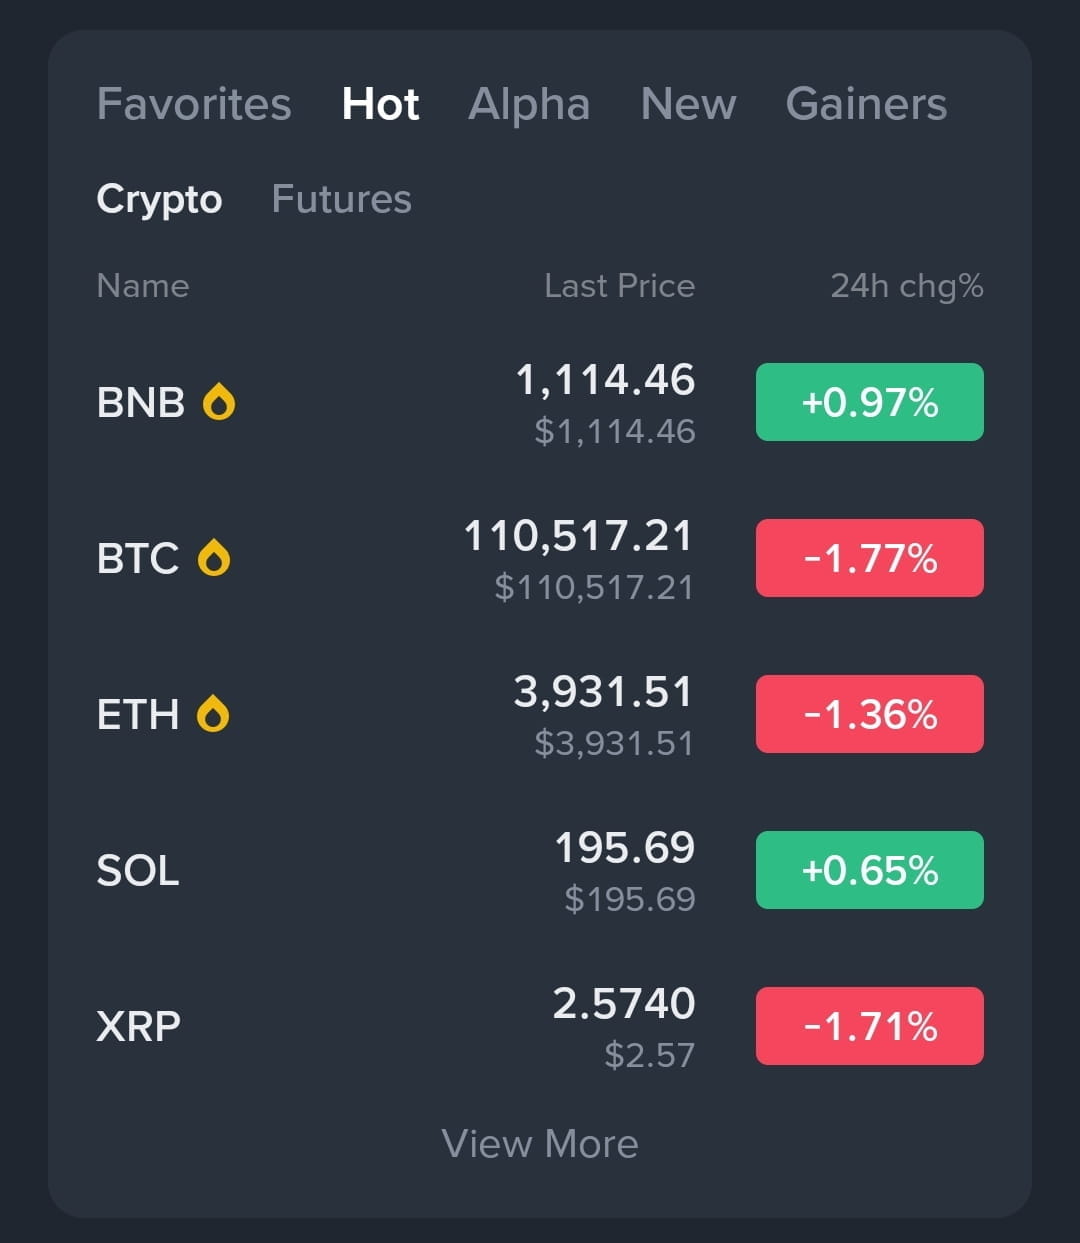The image size is (1080, 1243).
Task: Tap the SOL +0.65% change badge
Action: [870, 870]
